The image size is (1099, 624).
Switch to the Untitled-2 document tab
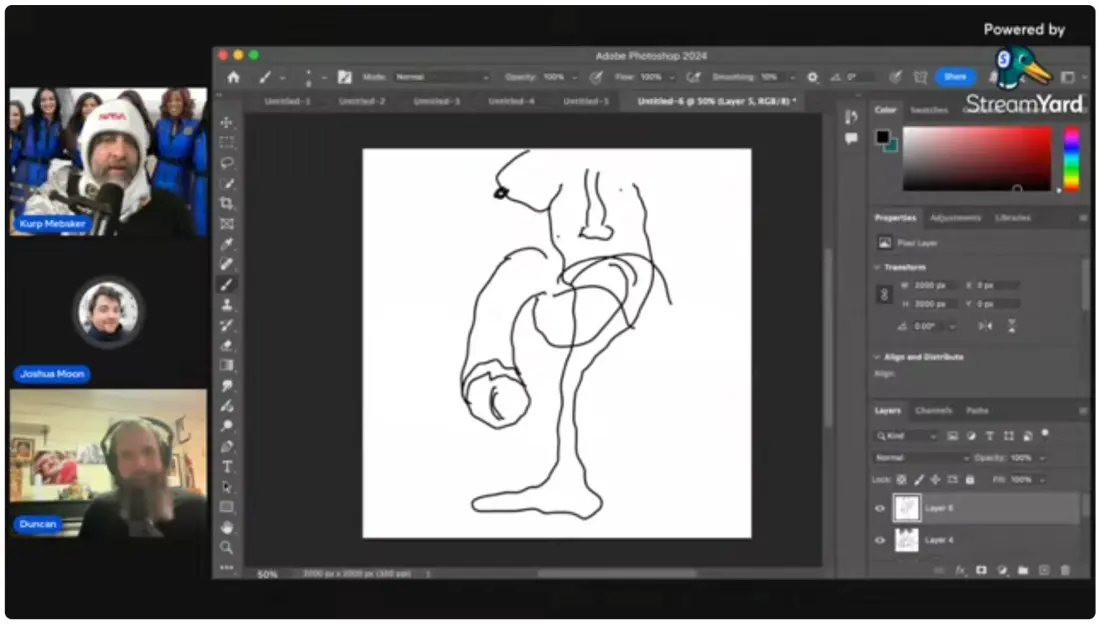[362, 101]
